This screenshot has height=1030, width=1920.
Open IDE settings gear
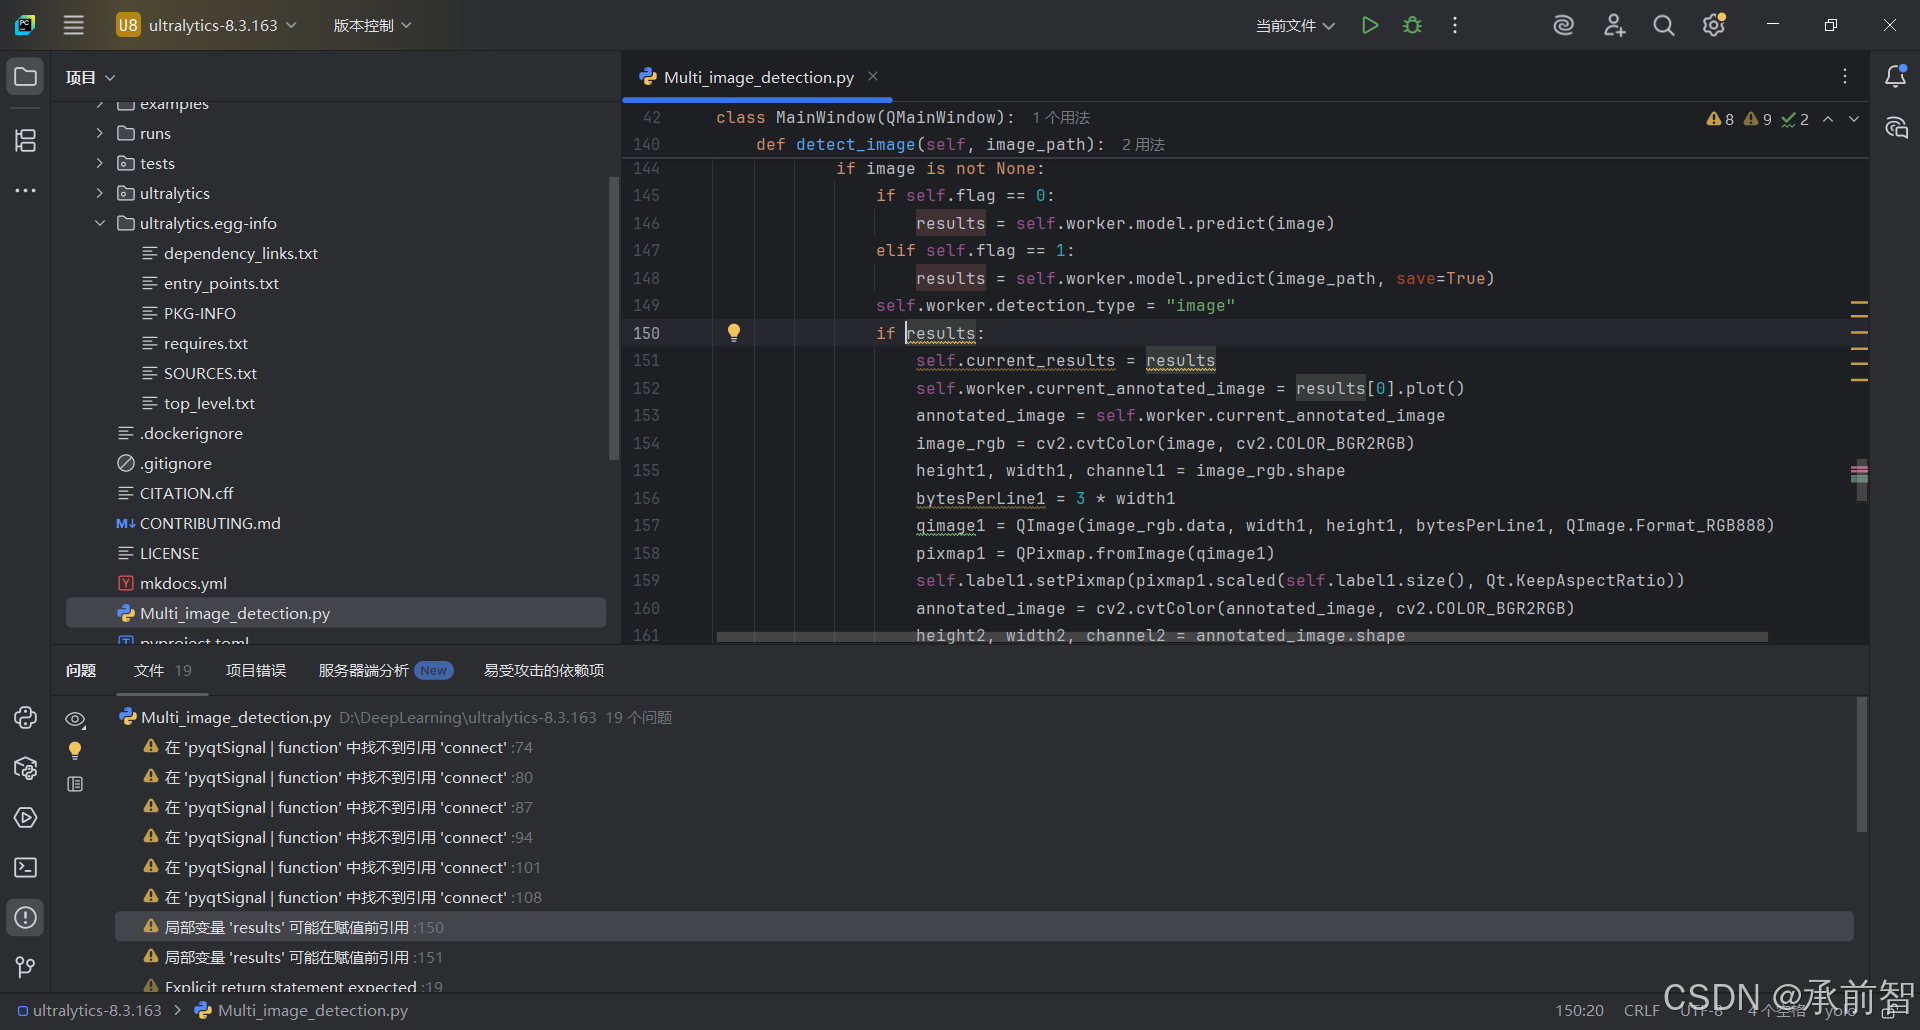tap(1714, 25)
